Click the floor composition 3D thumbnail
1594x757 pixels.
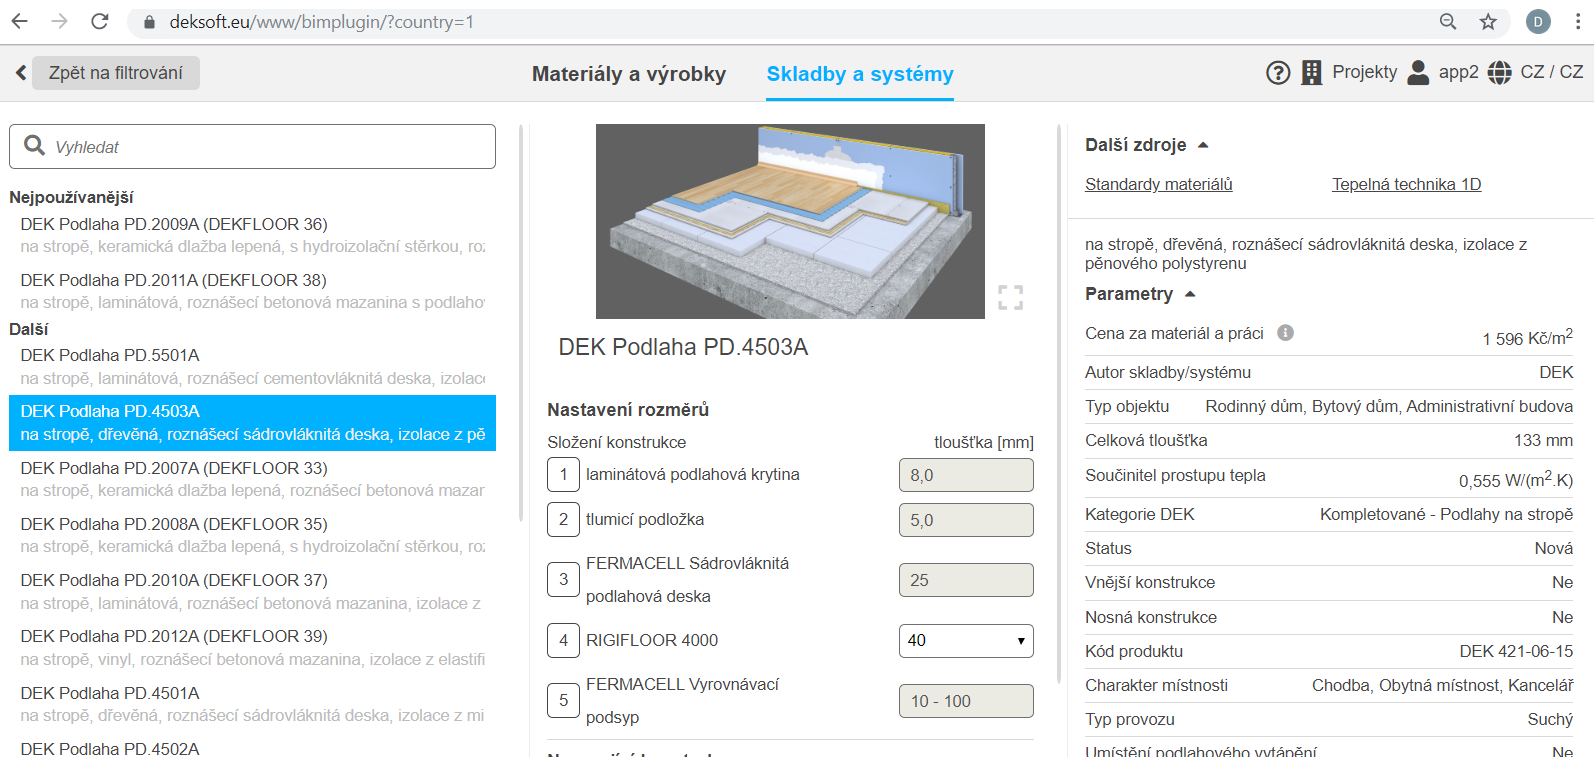tap(789, 221)
